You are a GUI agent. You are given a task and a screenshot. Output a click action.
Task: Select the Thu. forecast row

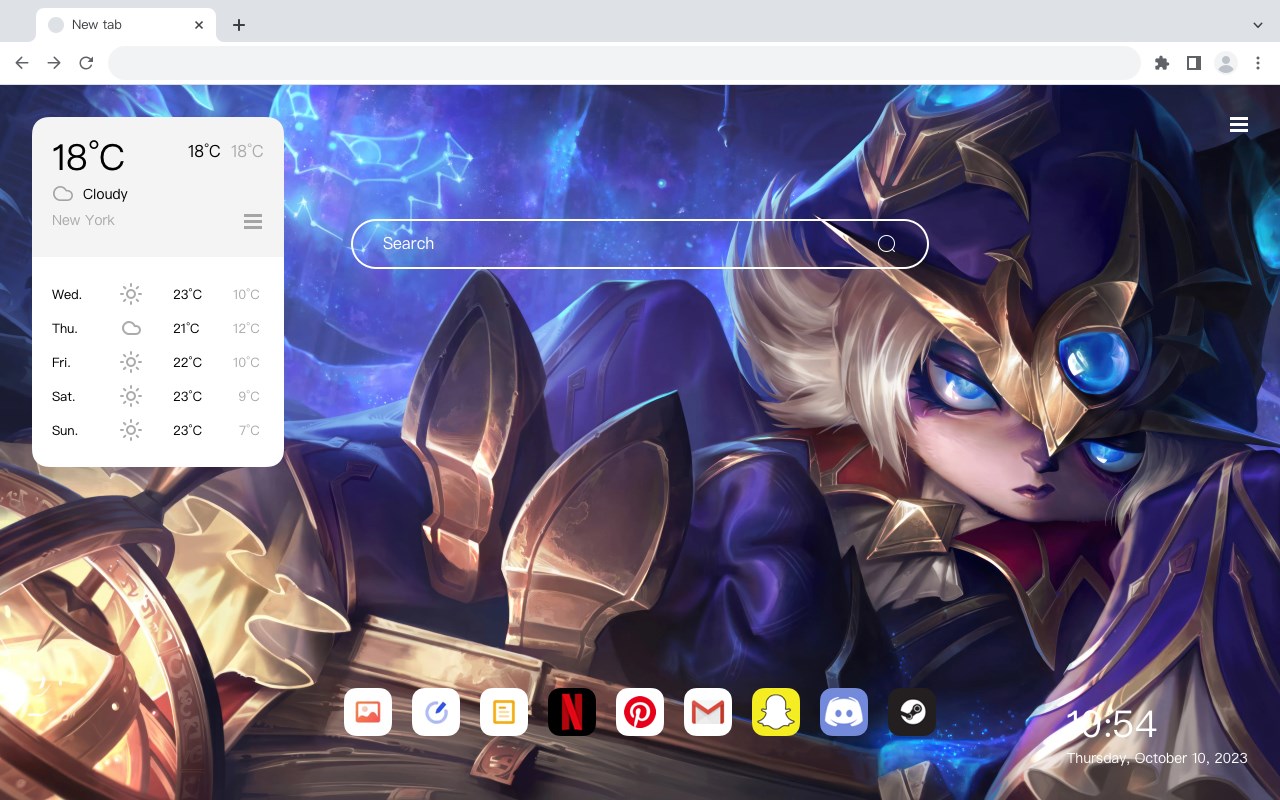pos(157,329)
